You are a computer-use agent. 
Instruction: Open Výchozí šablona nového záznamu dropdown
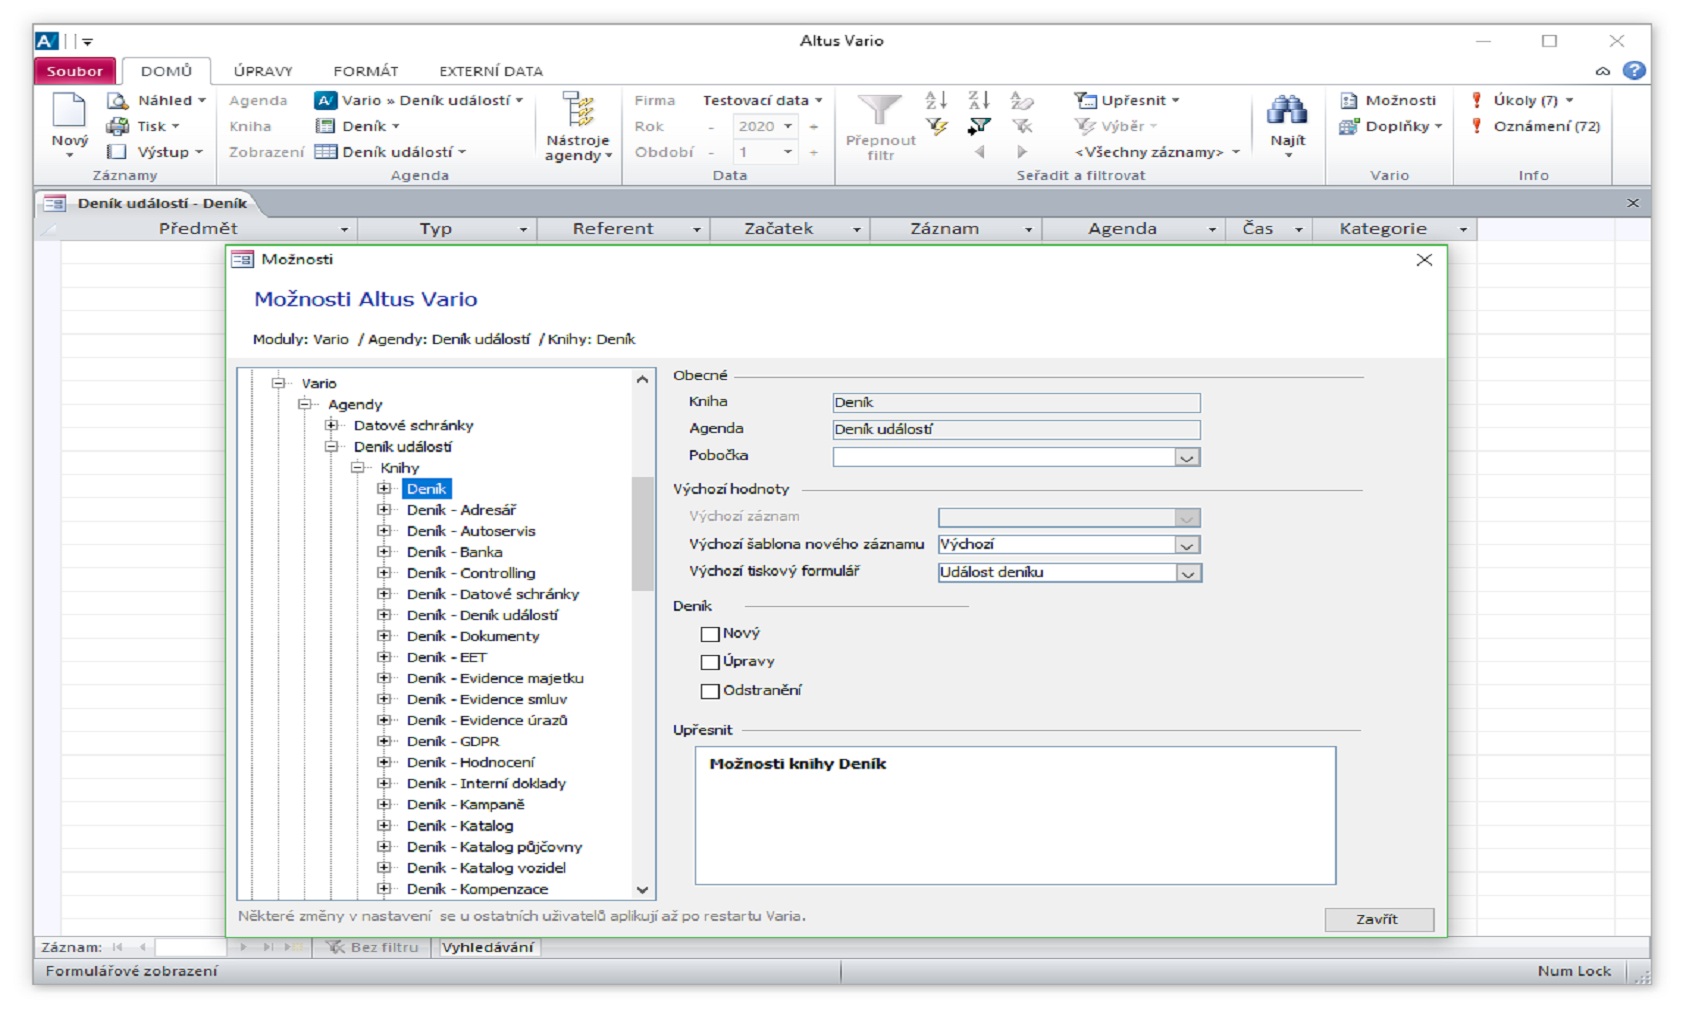(1186, 545)
